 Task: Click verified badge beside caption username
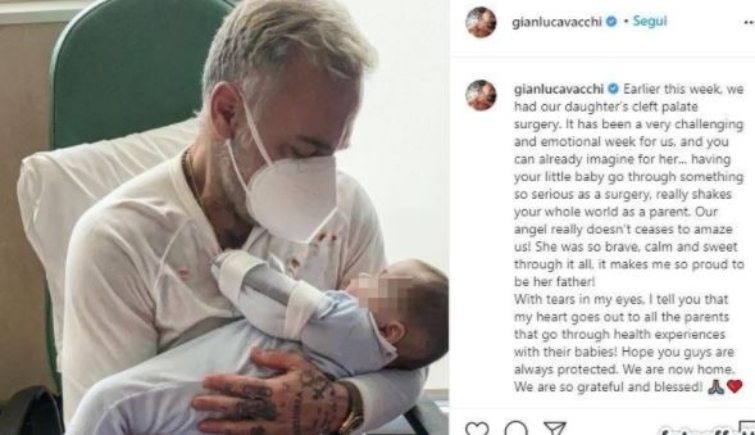click(613, 89)
